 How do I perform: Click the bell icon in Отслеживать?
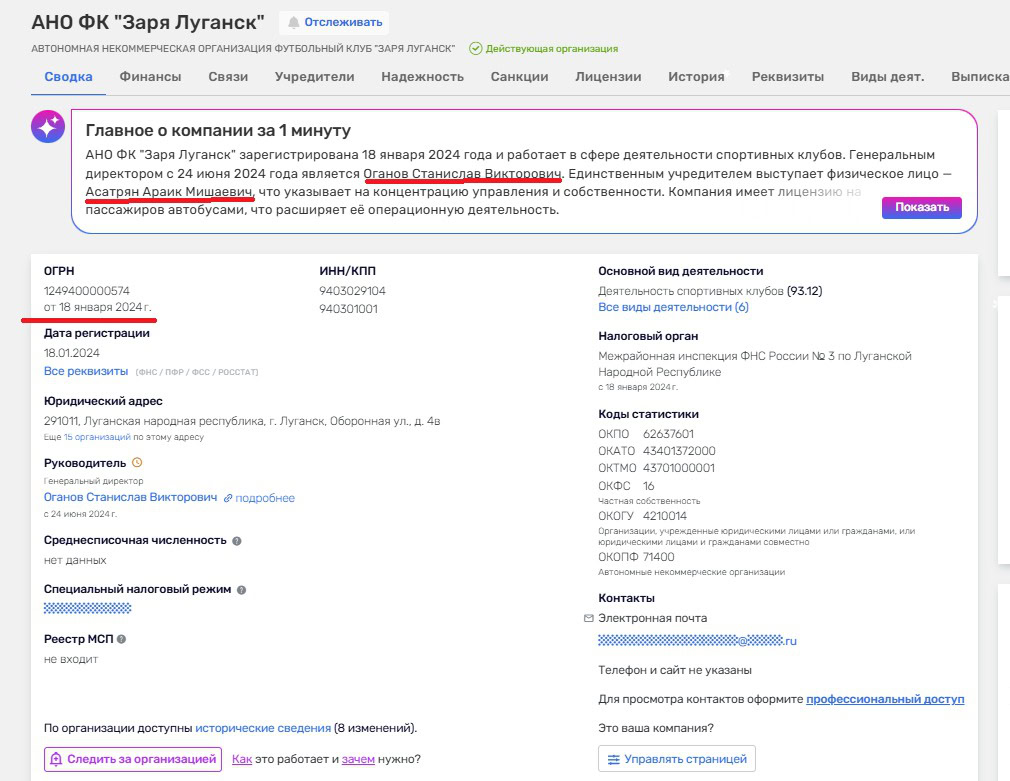click(294, 23)
